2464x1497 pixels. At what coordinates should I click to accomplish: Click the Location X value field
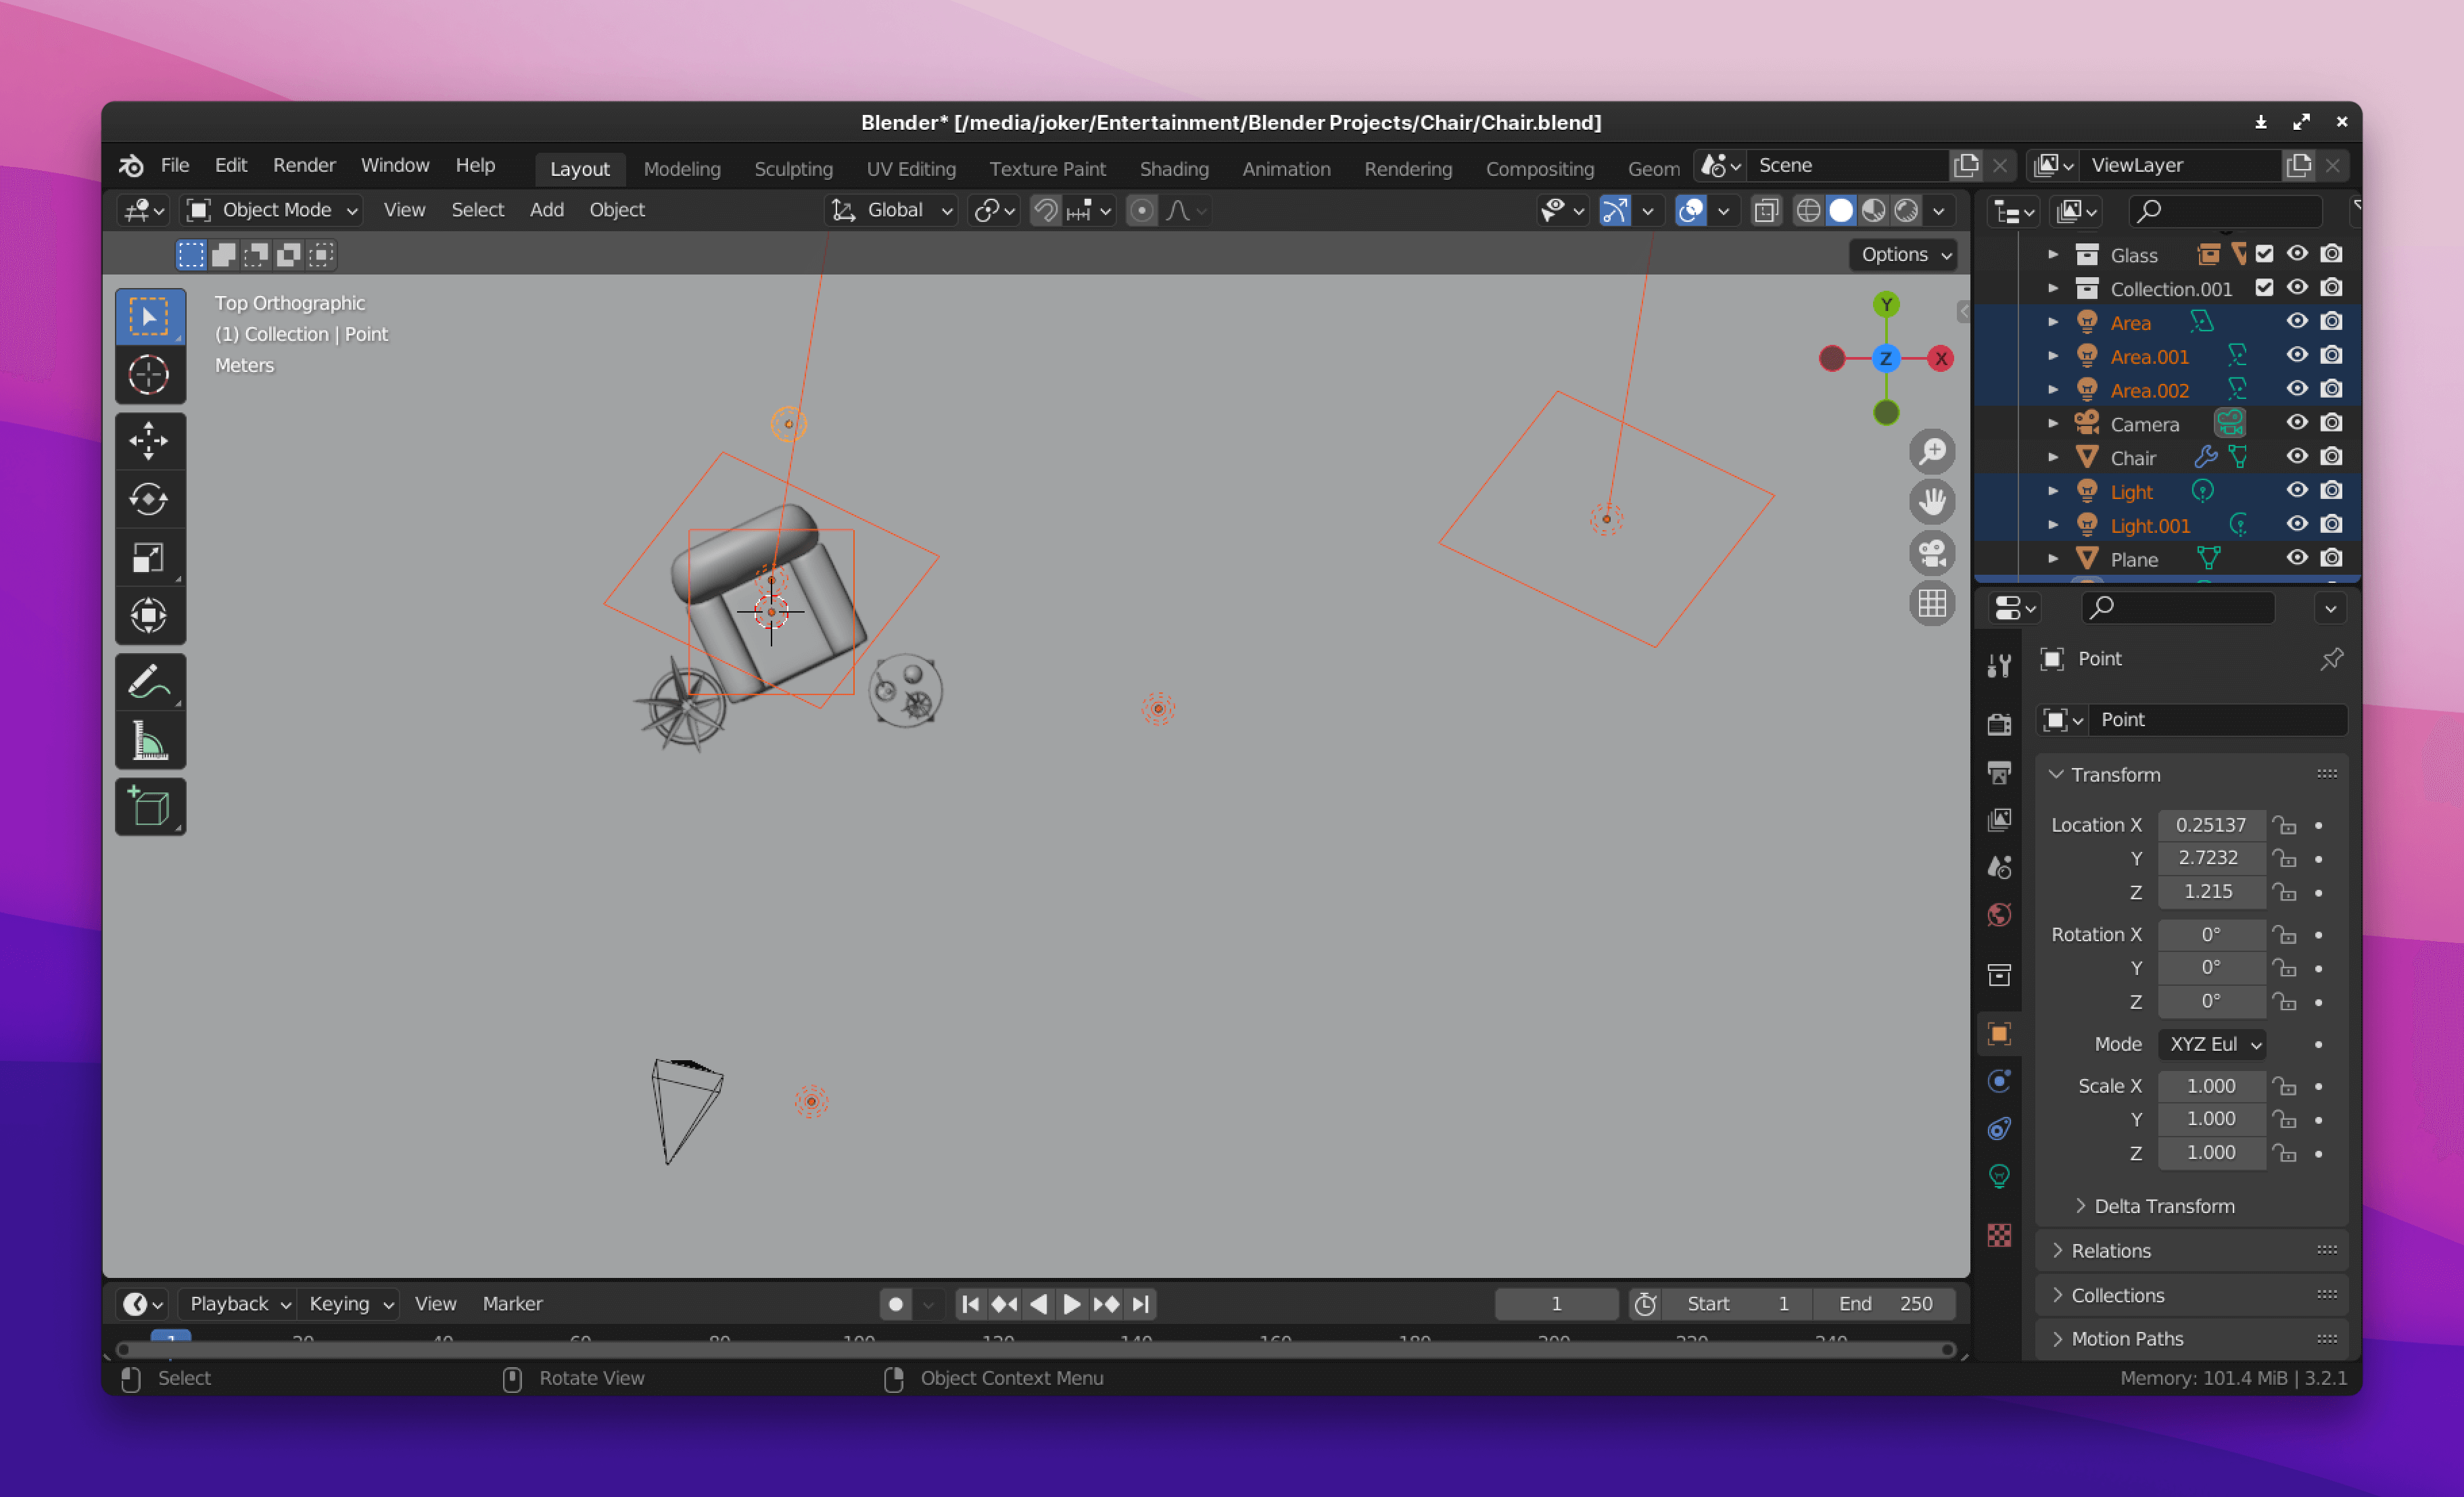2210,825
